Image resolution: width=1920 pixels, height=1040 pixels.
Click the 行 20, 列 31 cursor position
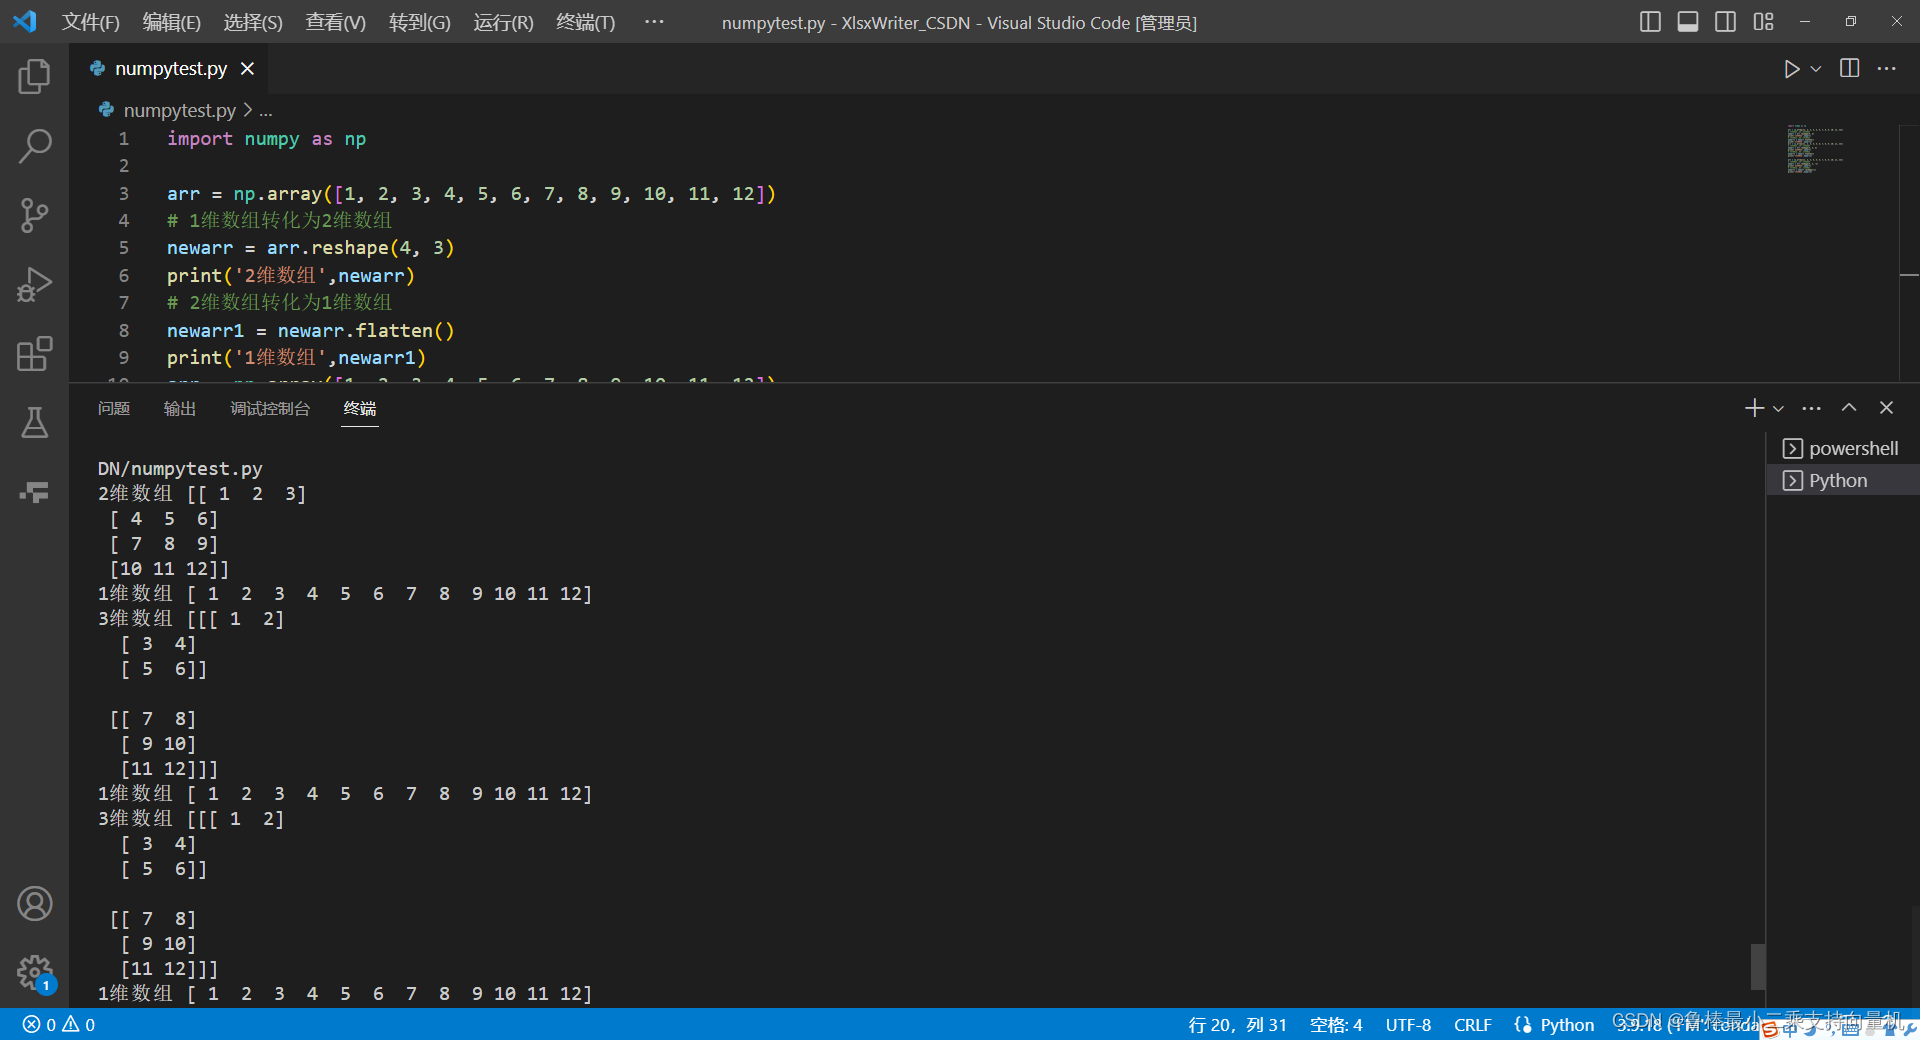[x=1237, y=1025]
